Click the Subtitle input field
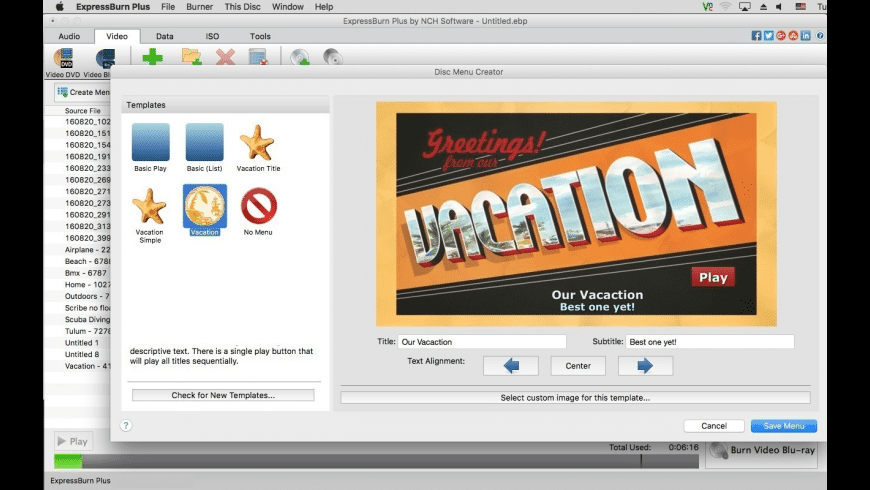 tap(709, 342)
